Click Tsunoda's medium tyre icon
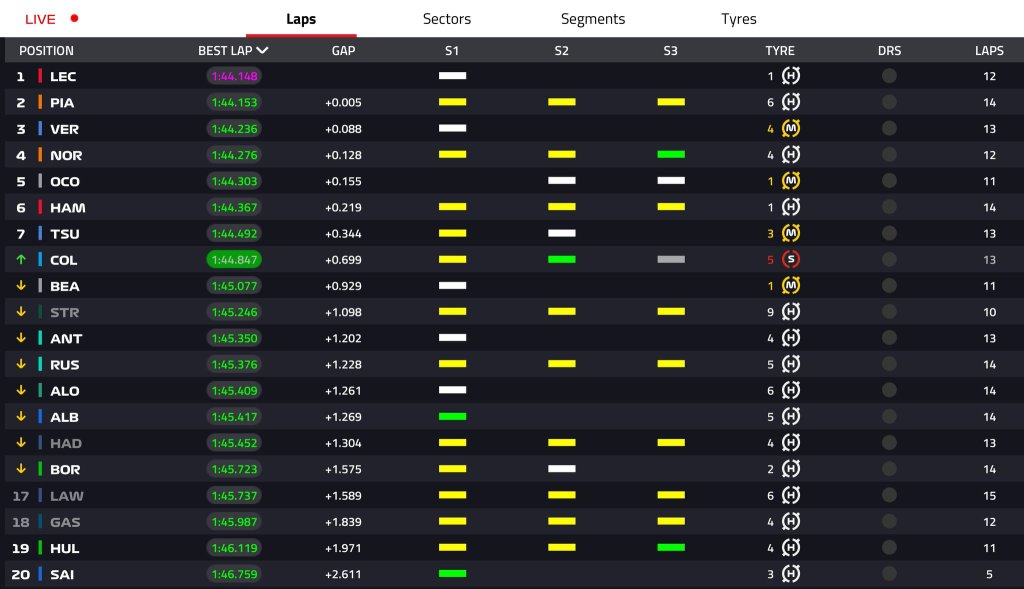Screen dimensions: 1024x589 [x=789, y=233]
